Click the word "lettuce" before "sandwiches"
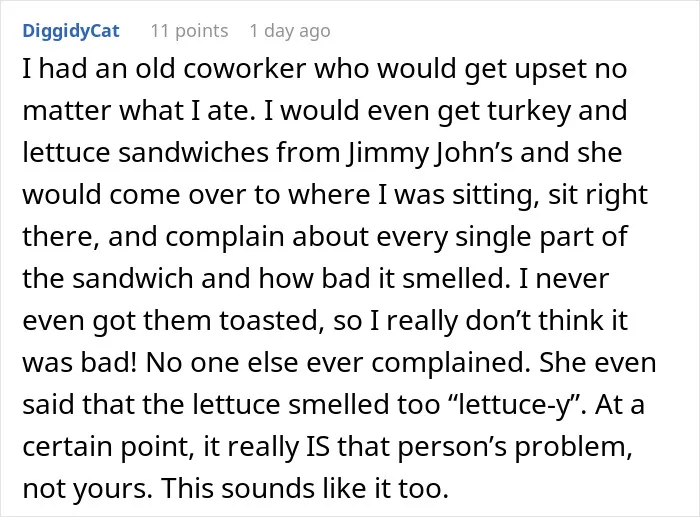The height and width of the screenshot is (517, 700). [67, 153]
